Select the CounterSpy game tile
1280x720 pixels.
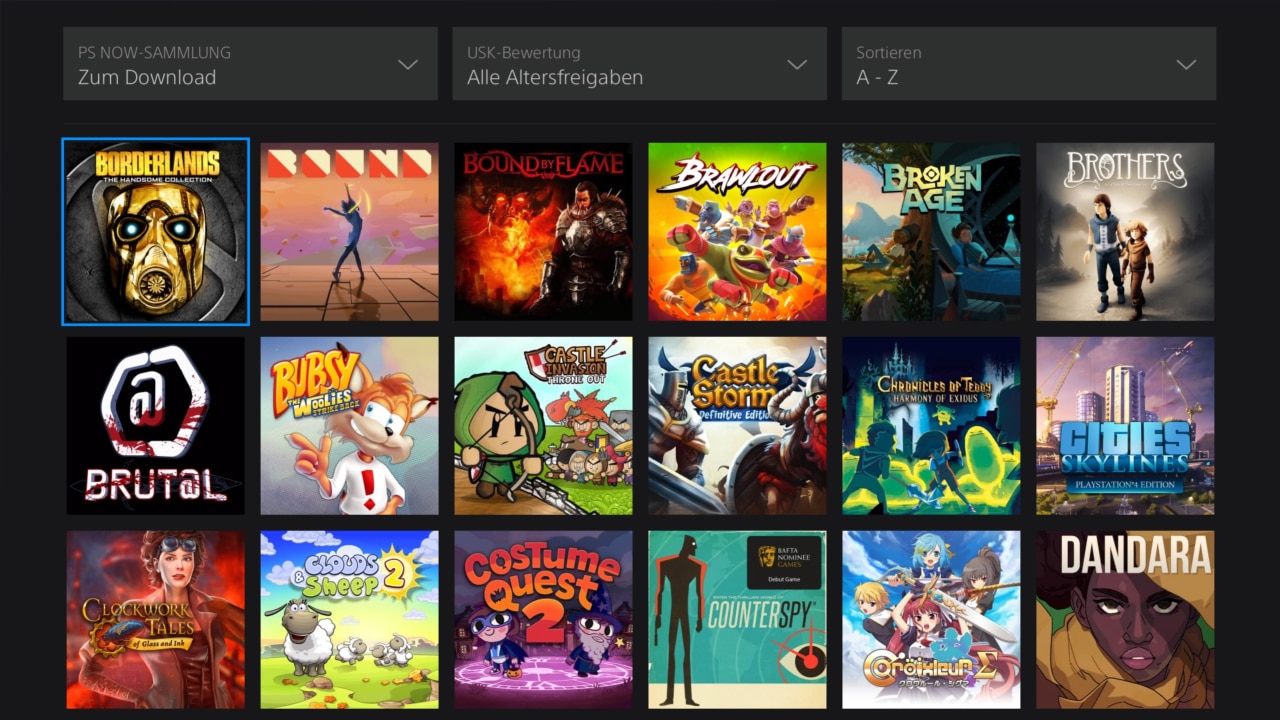[x=737, y=620]
